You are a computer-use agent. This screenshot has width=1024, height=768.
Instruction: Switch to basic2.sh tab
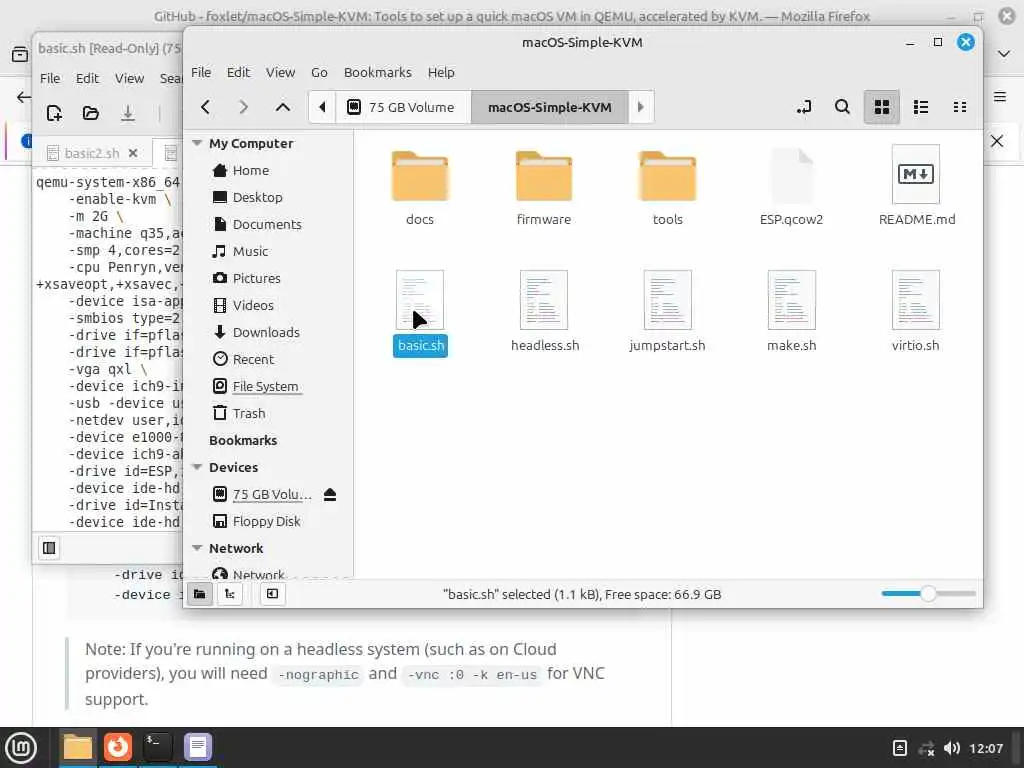click(92, 153)
